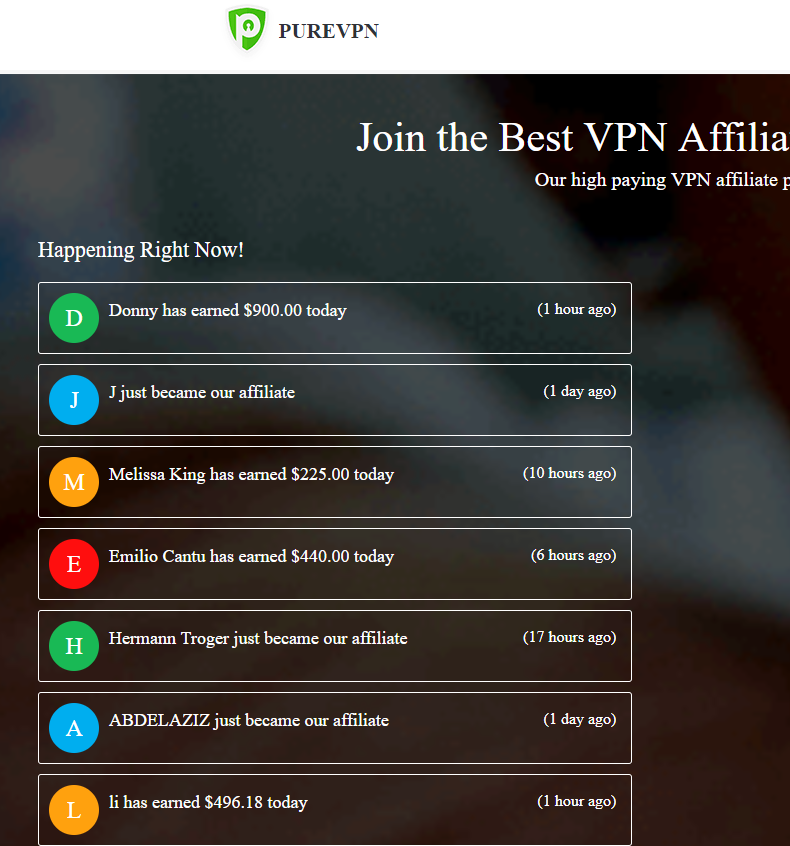
Task: Click 'Donny has earned $900.00 today' text
Action: click(x=228, y=310)
